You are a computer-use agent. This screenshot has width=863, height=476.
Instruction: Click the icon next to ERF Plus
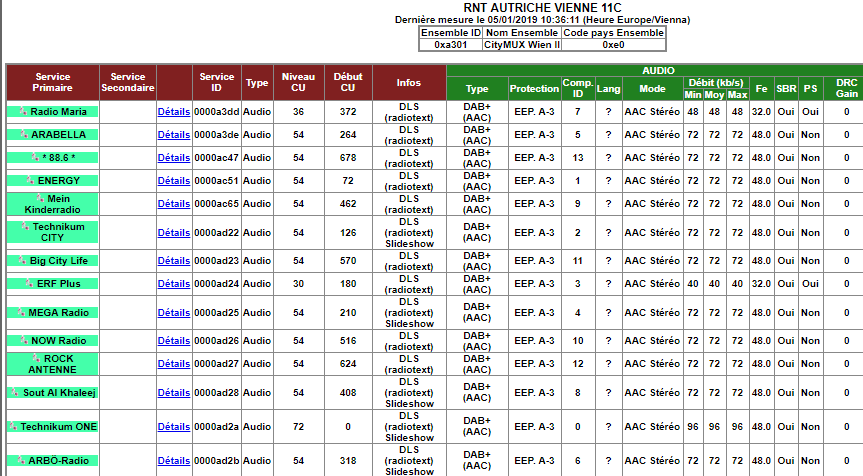pyautogui.click(x=30, y=283)
